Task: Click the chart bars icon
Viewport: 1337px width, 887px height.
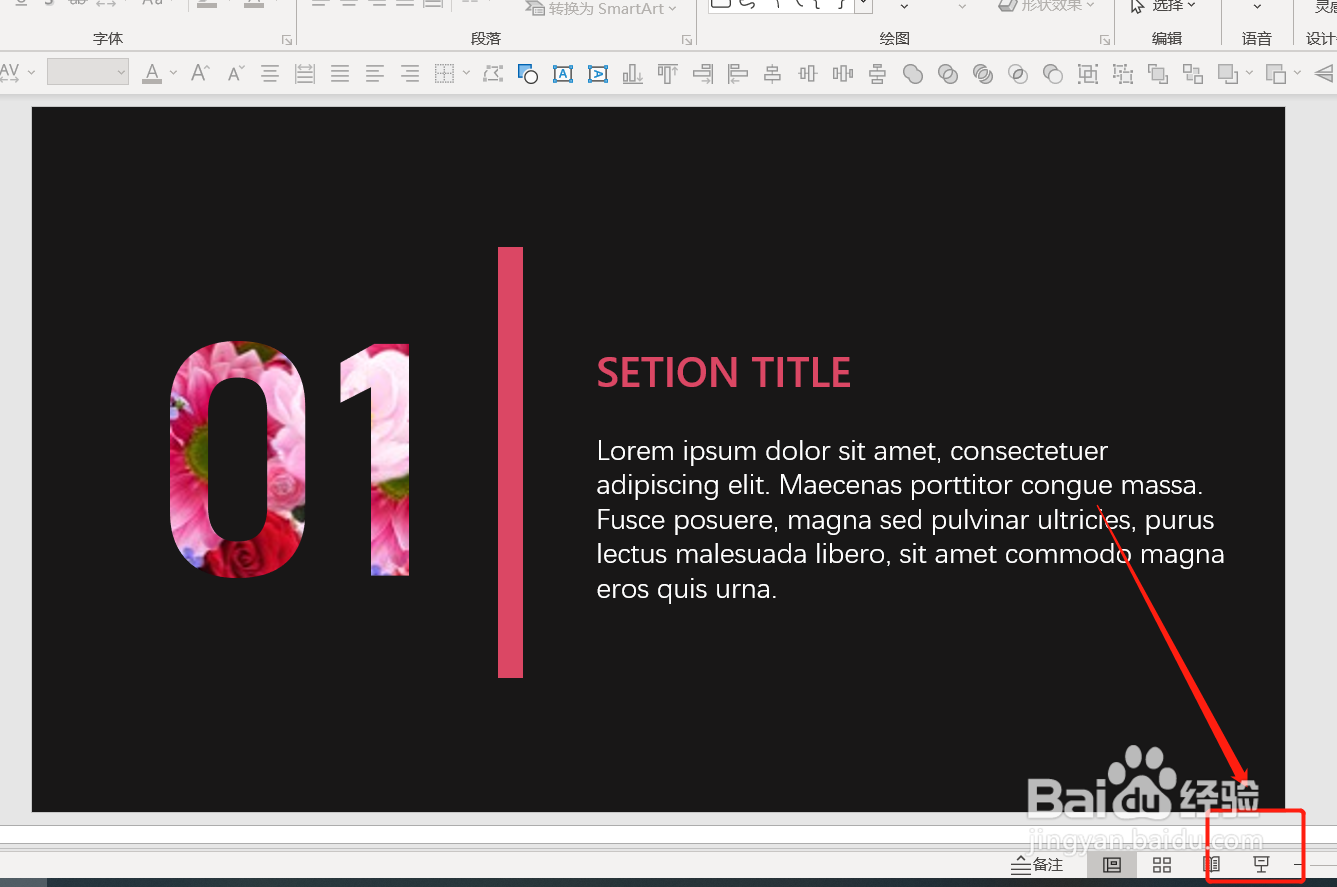Action: (633, 73)
